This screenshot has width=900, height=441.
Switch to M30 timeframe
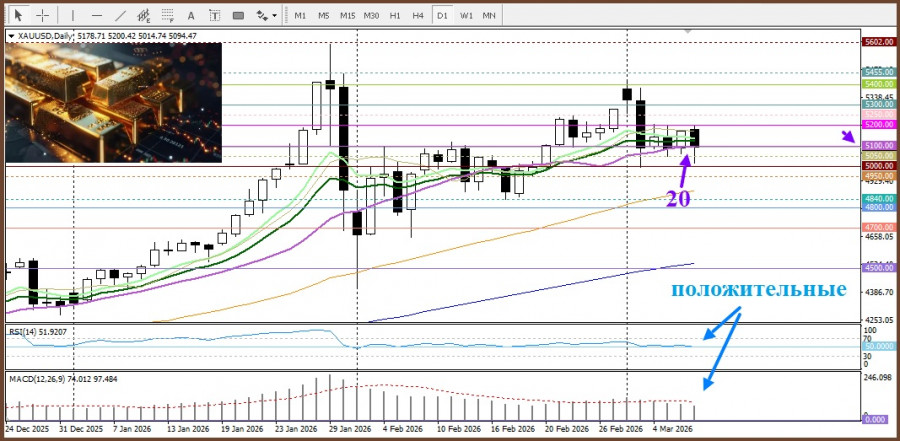[x=371, y=16]
